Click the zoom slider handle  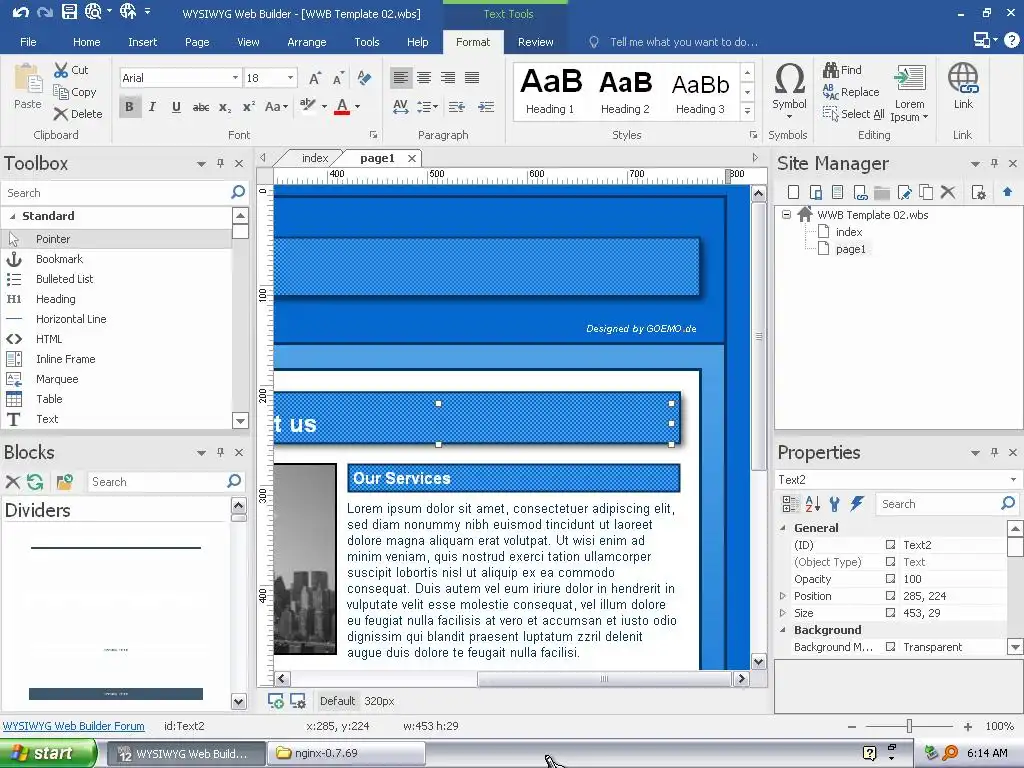coord(909,726)
